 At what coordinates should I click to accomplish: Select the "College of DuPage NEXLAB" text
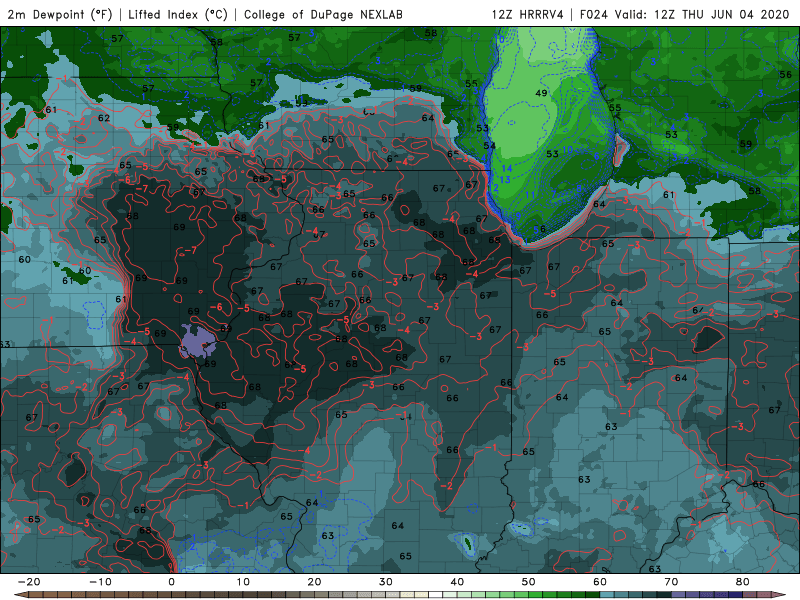tap(323, 14)
